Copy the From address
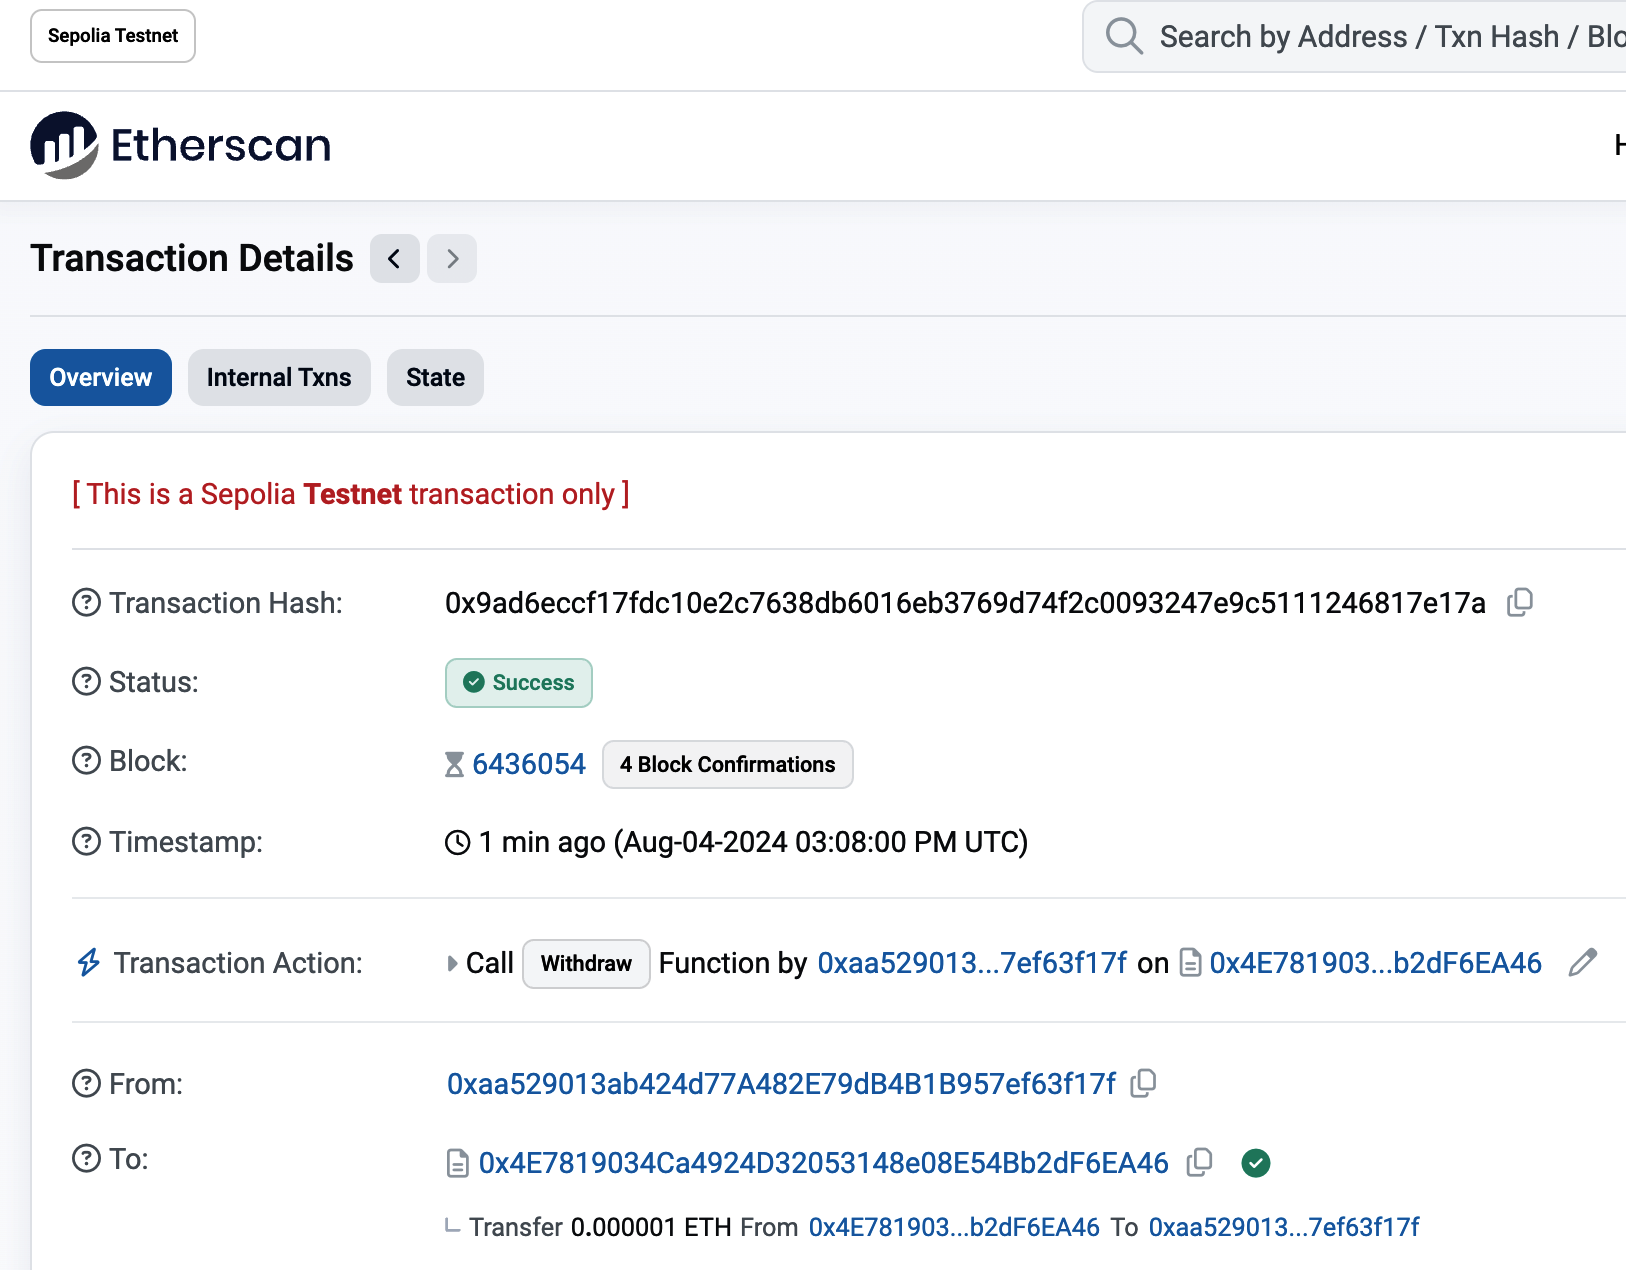 click(1143, 1083)
